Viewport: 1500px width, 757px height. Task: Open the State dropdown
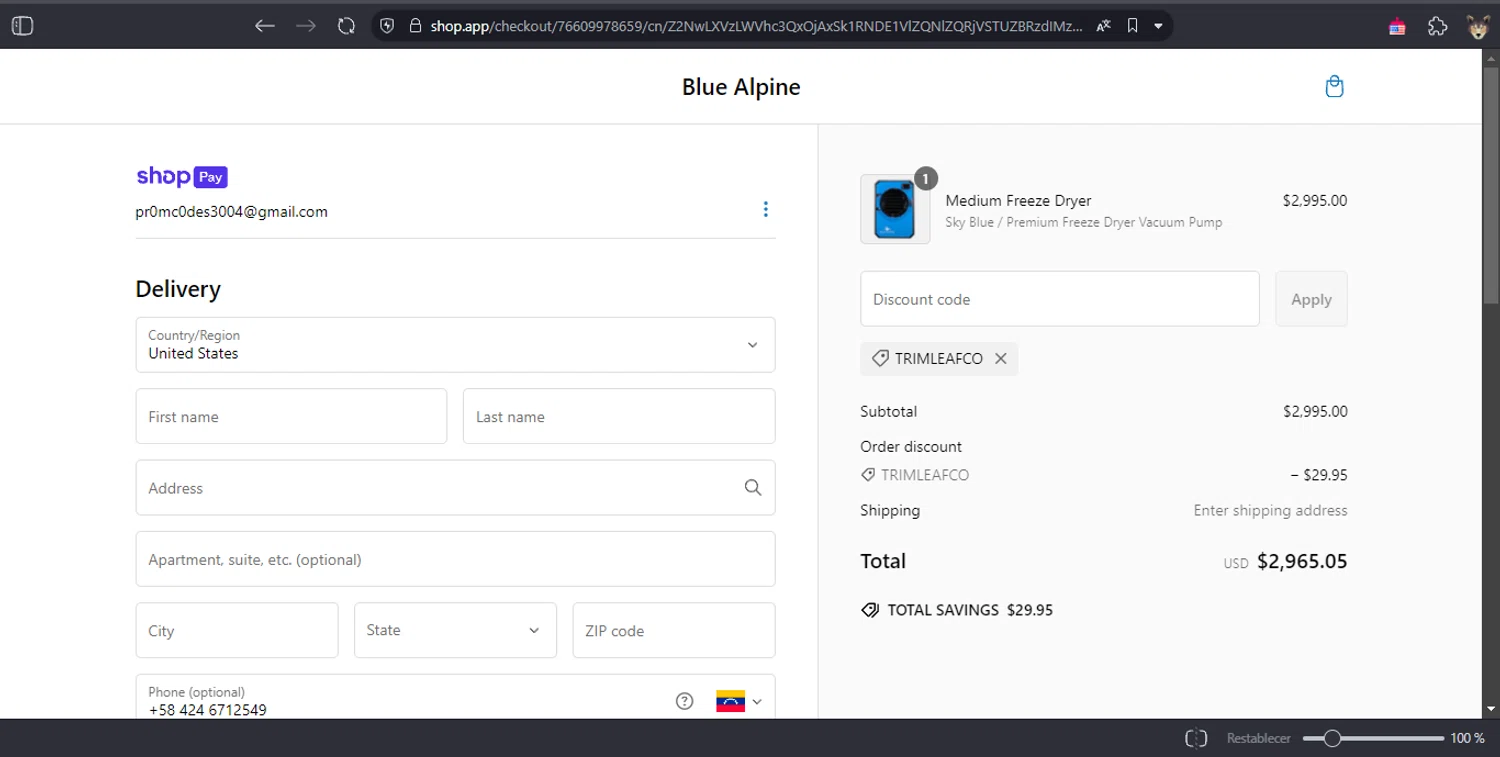(x=455, y=630)
